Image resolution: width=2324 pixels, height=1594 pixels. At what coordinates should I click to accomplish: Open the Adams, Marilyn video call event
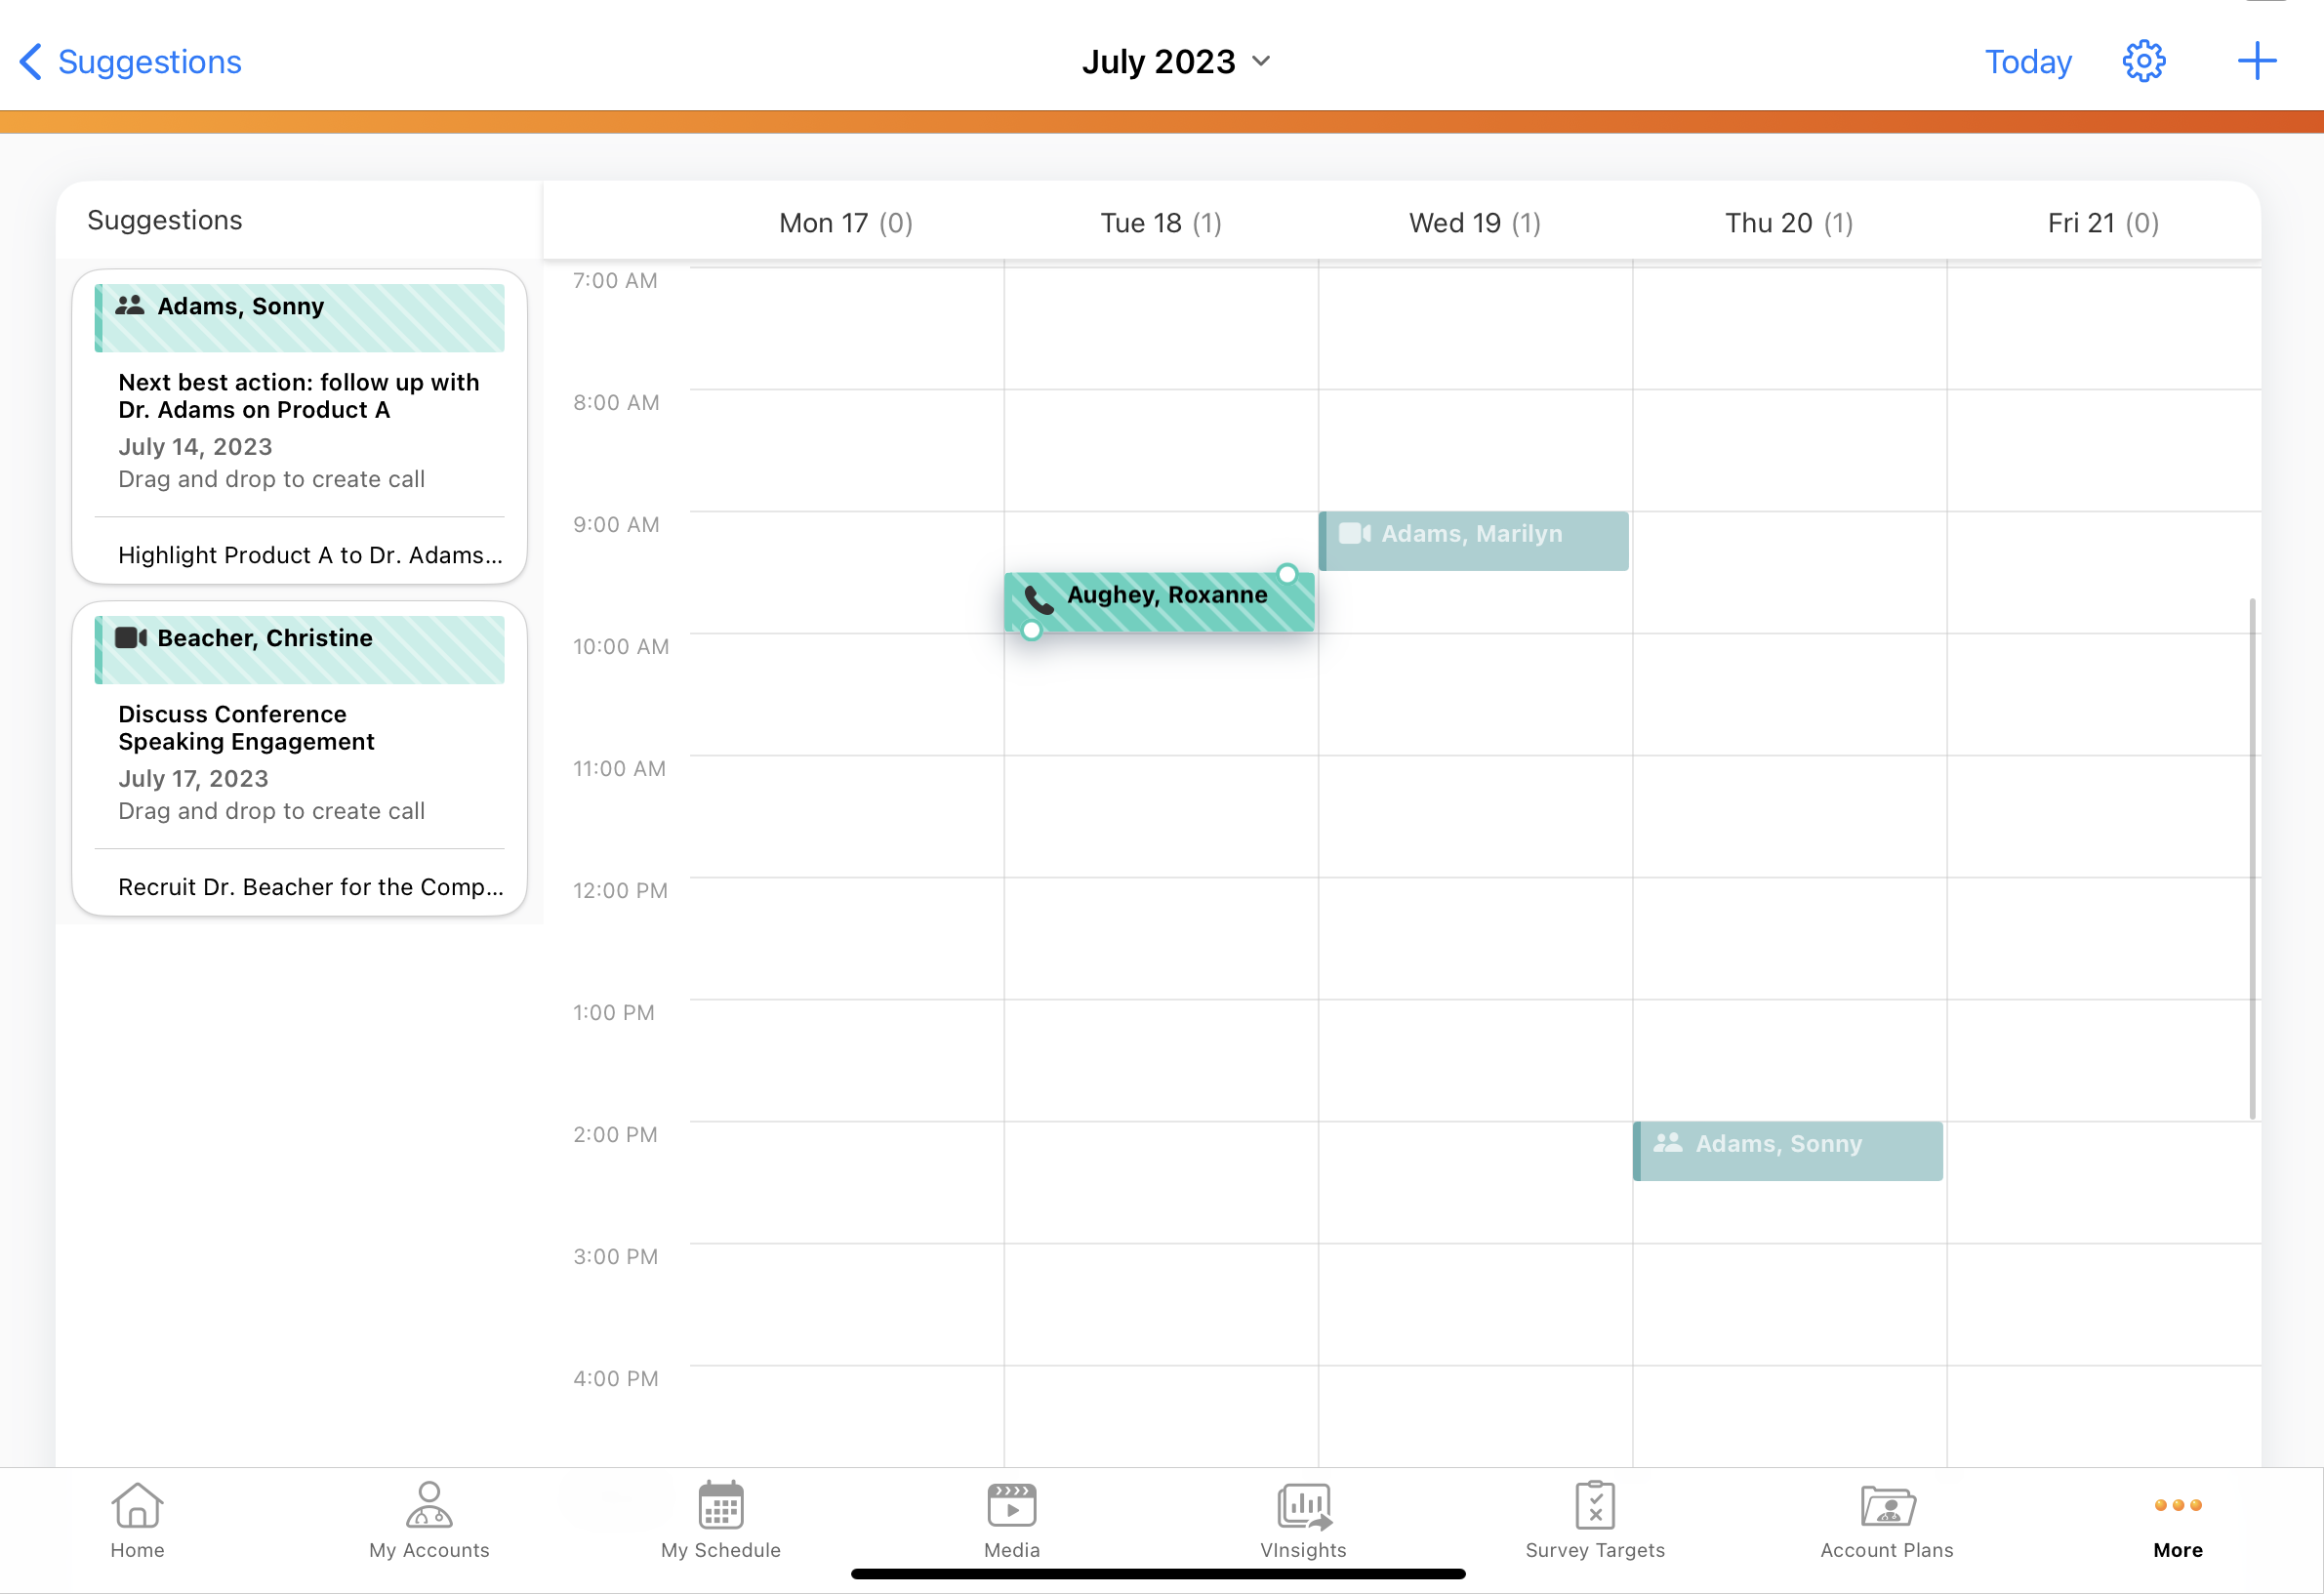tap(1473, 541)
